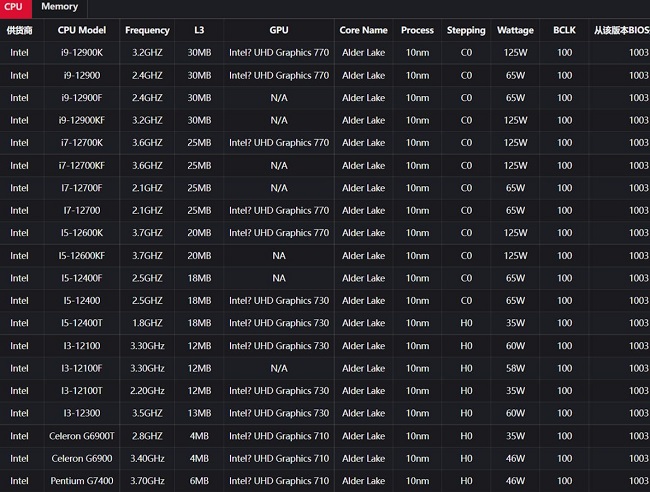Click the 13MB L3 cache value

pos(199,413)
